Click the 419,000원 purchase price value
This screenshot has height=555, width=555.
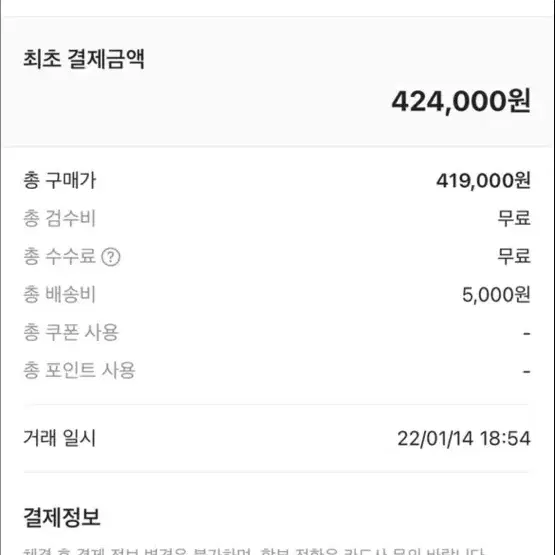(x=483, y=181)
